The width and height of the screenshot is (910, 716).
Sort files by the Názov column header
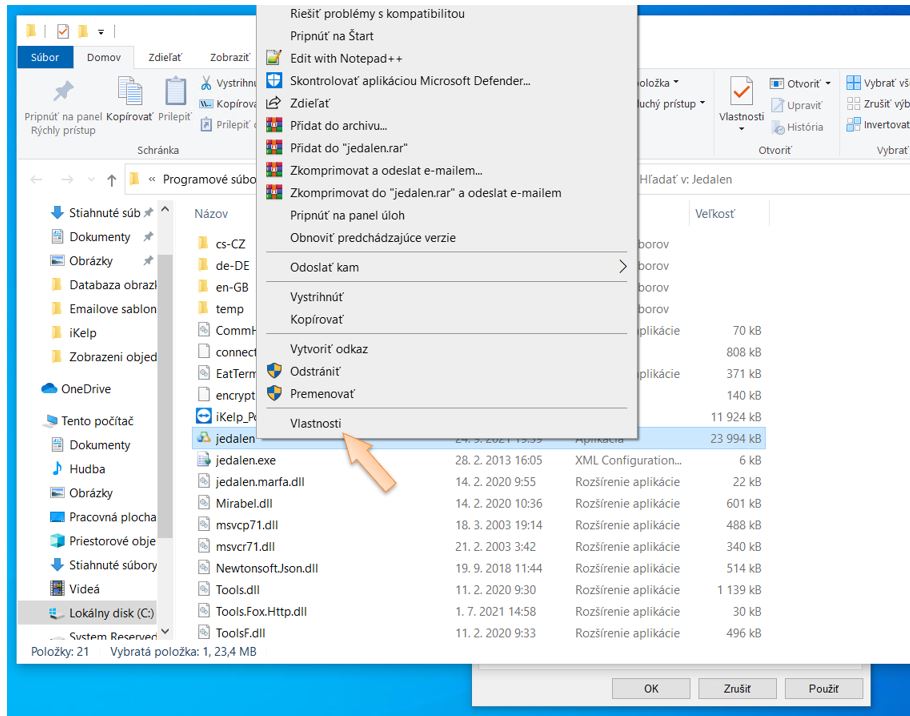(x=212, y=214)
